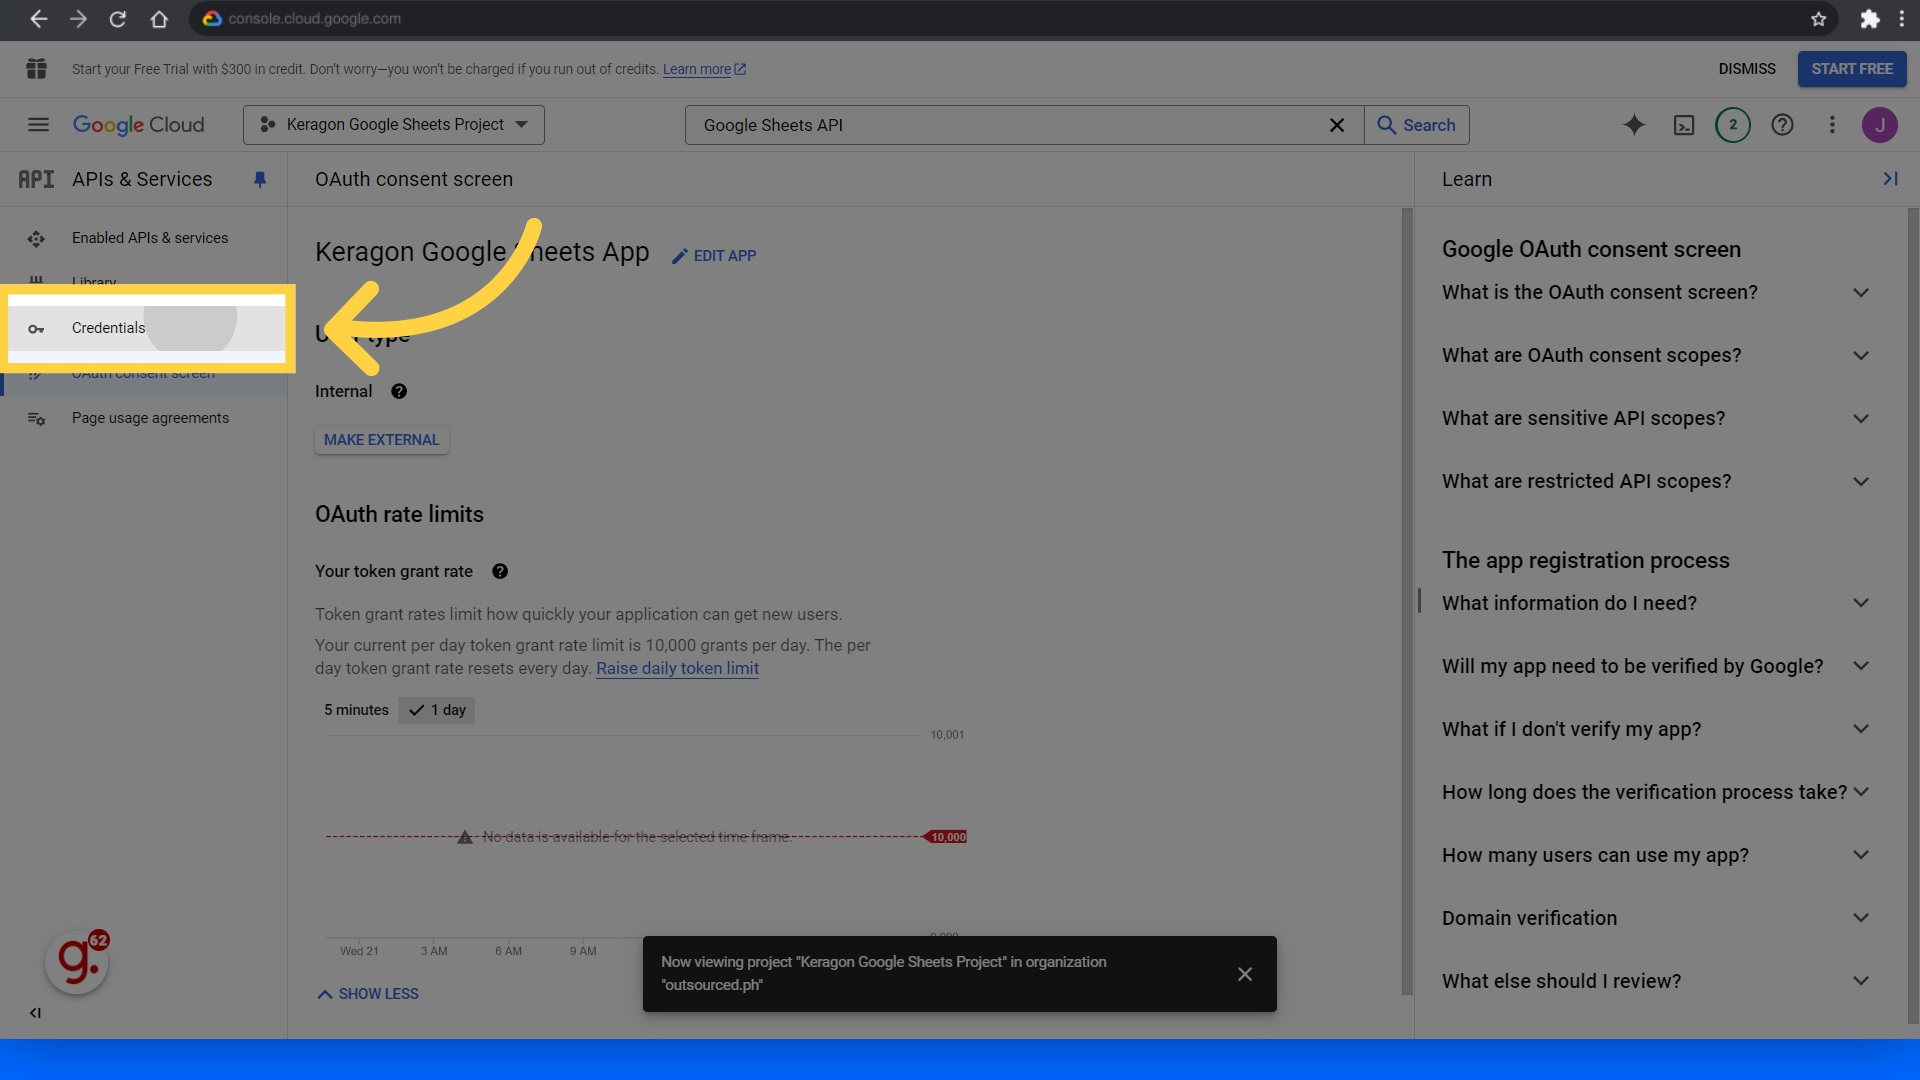View notifications badge showing 2
The width and height of the screenshot is (1920, 1080).
(x=1733, y=125)
